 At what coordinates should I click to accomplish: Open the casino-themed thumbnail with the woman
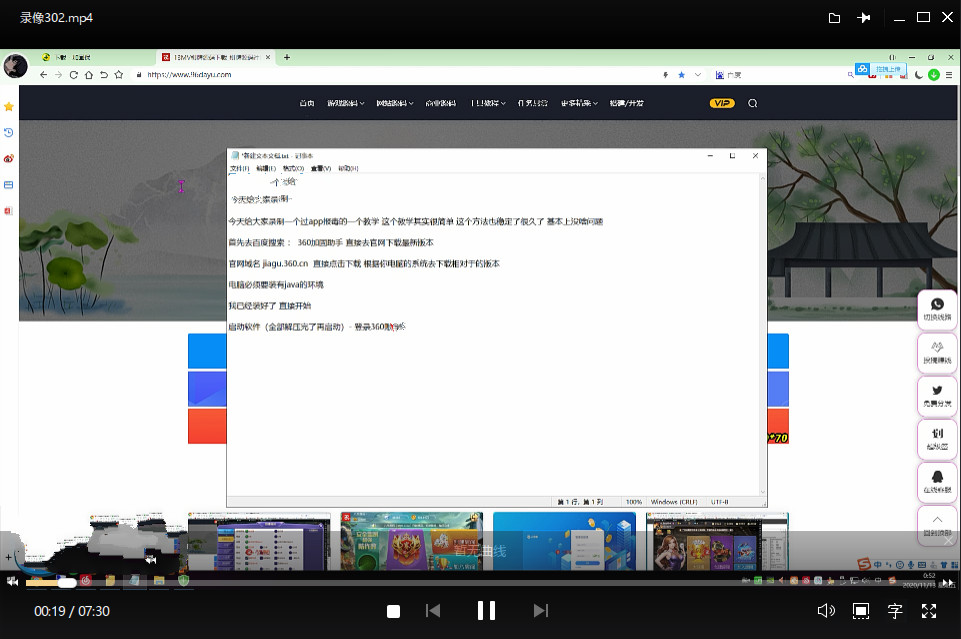717,542
